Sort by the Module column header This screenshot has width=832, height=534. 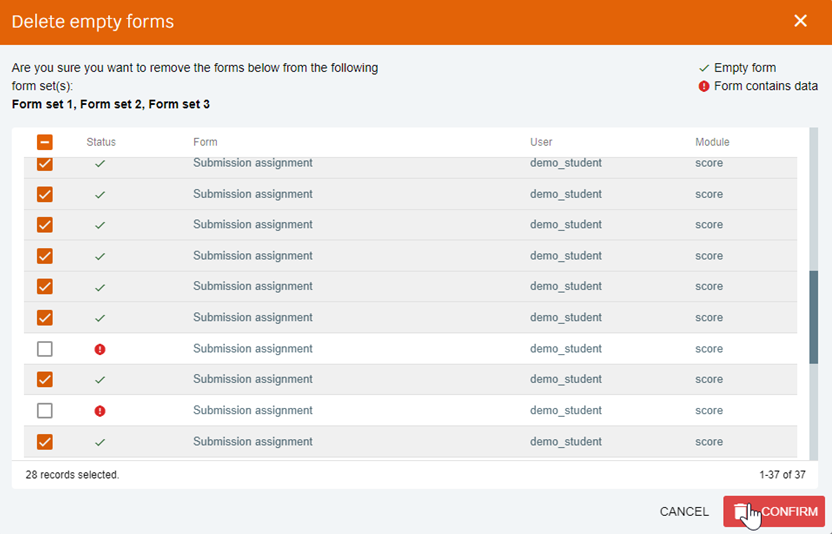click(712, 142)
